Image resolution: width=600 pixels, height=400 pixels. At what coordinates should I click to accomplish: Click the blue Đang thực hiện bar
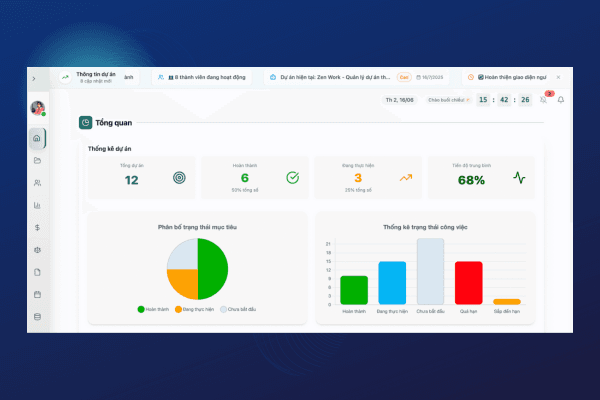click(392, 283)
